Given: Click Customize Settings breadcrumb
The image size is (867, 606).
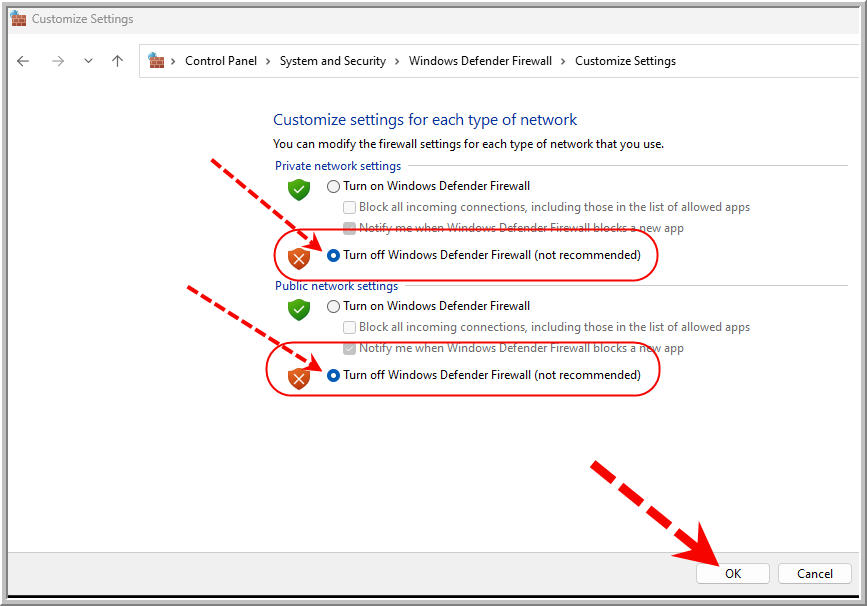Looking at the screenshot, I should click(x=625, y=61).
